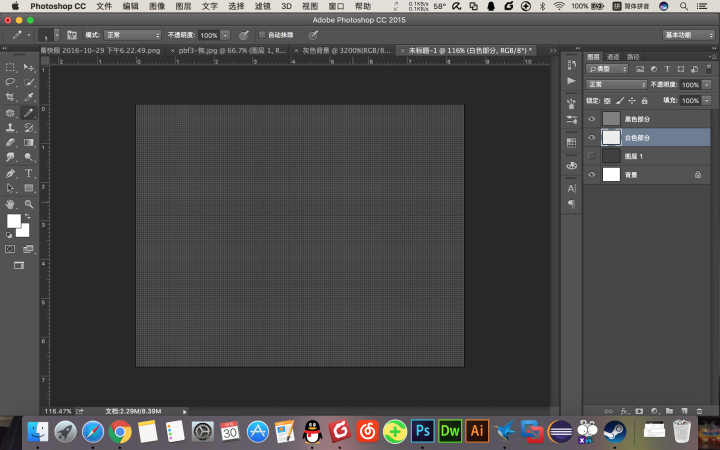The width and height of the screenshot is (720, 450).
Task: Select the Quick Selection tool
Action: [x=28, y=82]
